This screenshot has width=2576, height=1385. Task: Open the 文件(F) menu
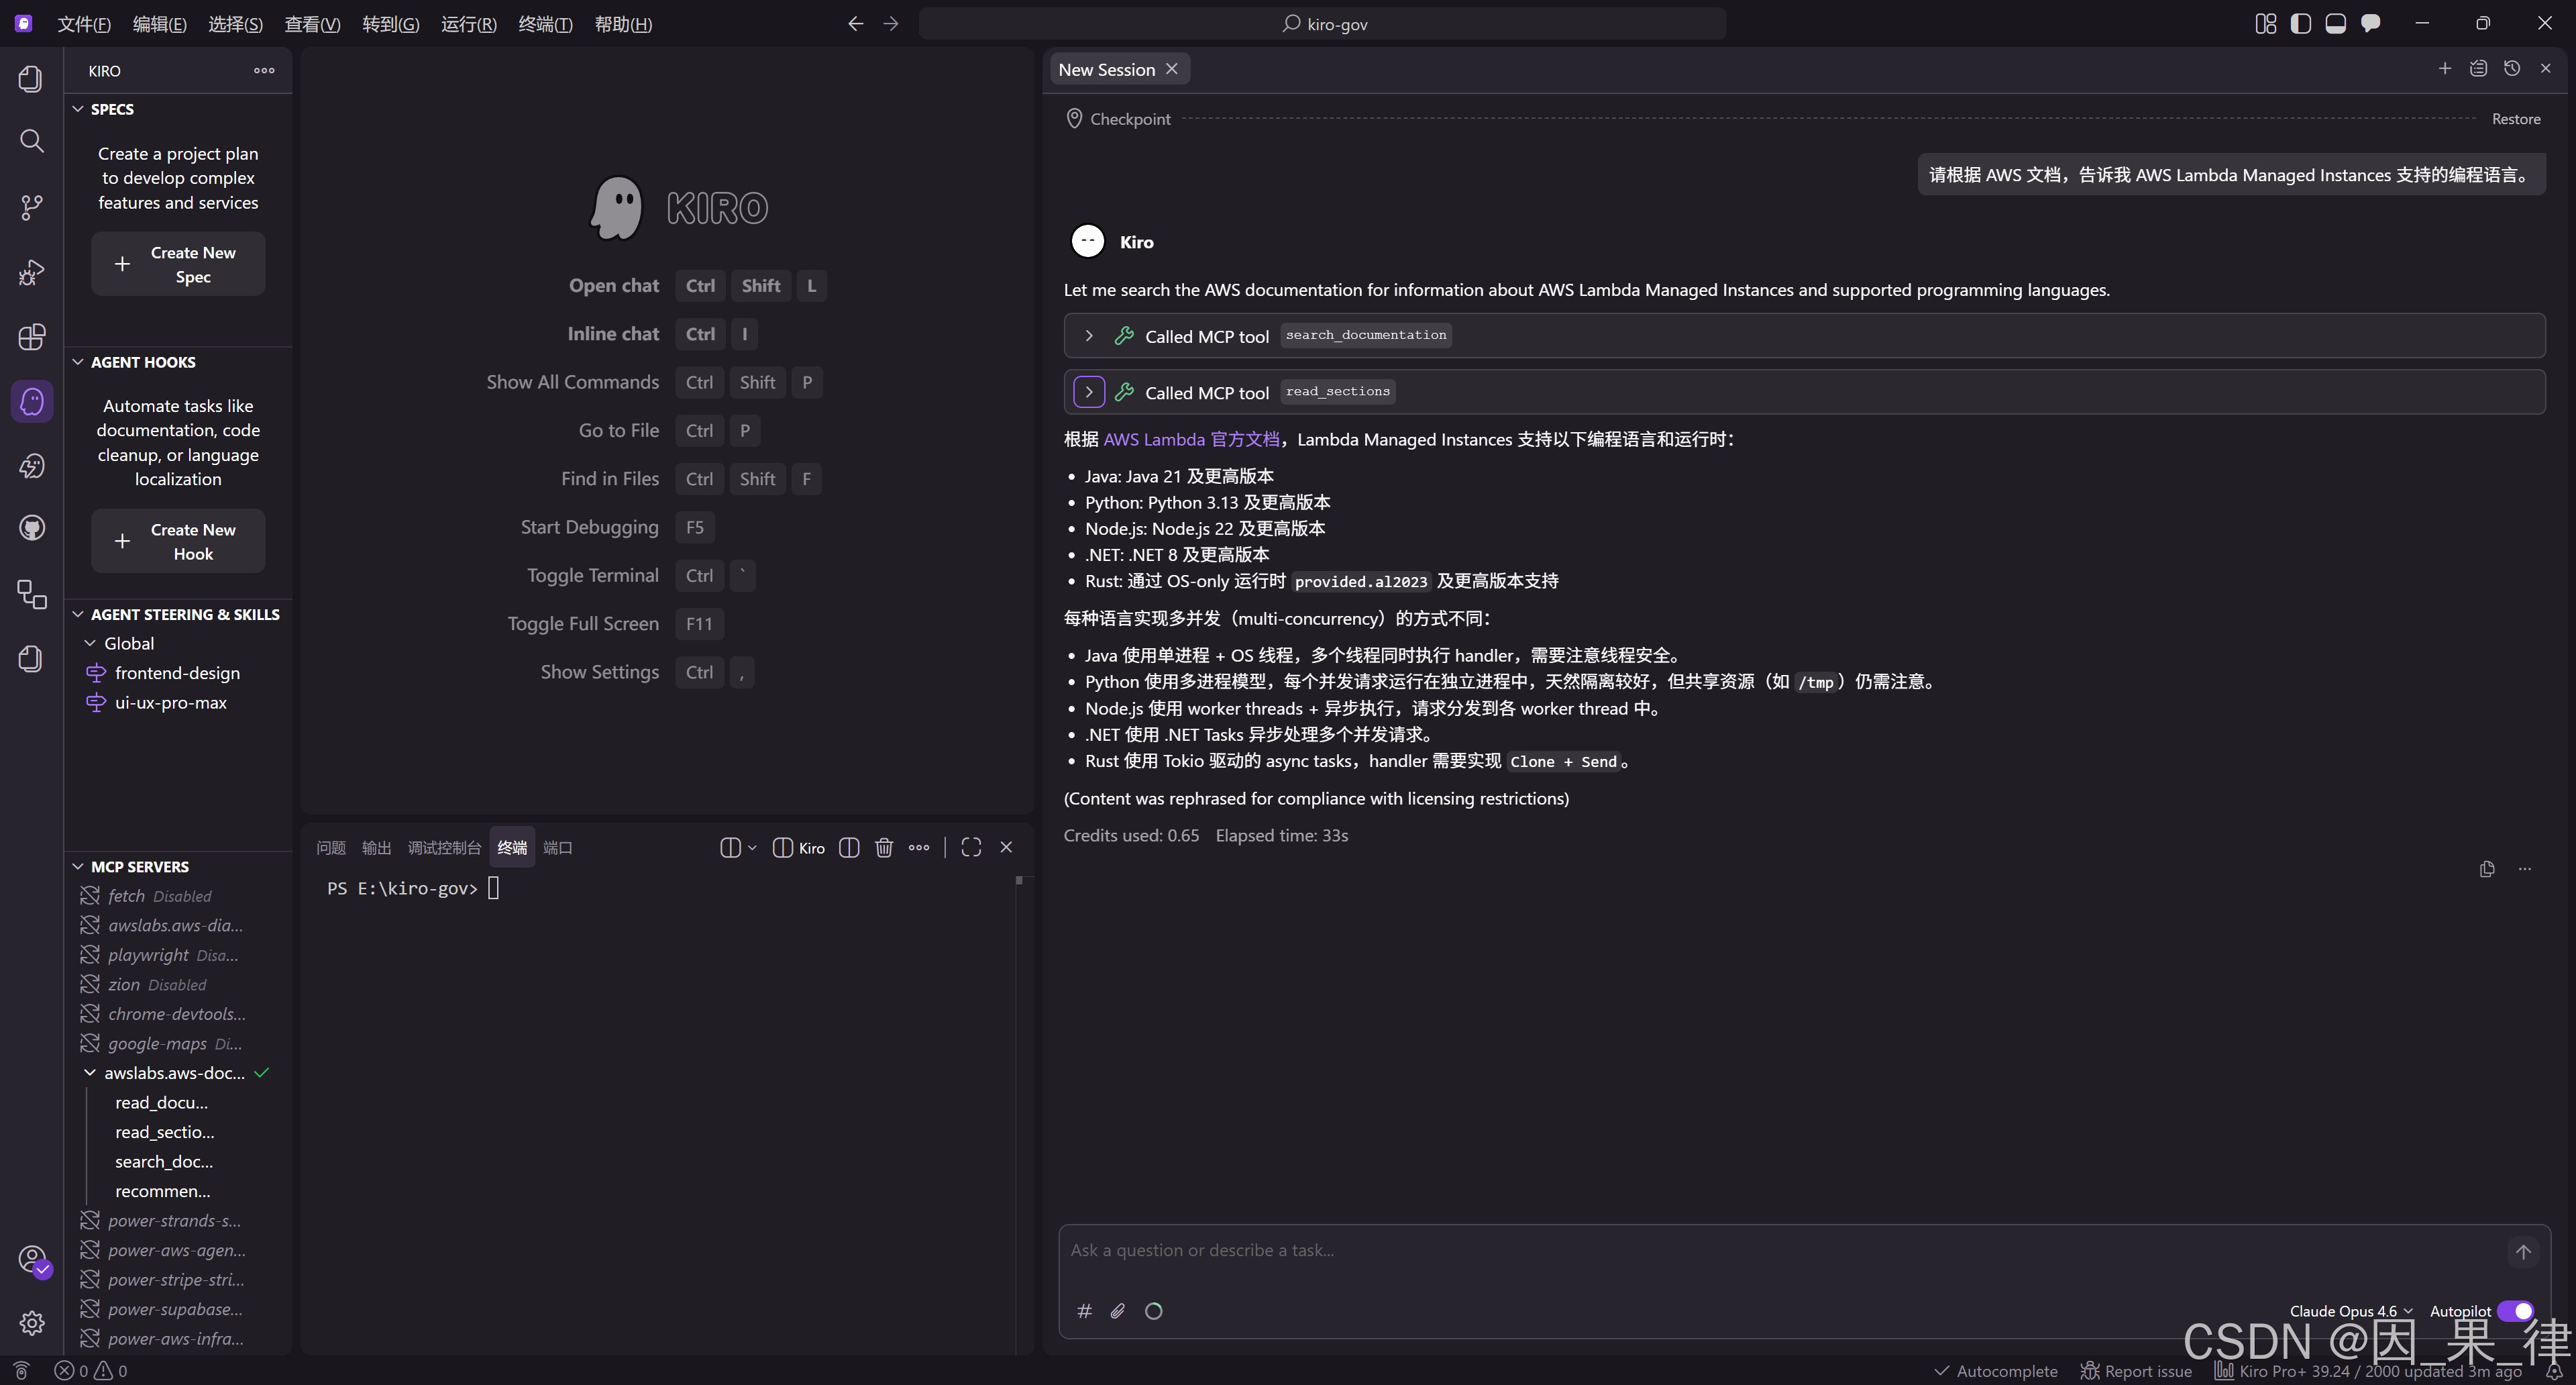pos(84,23)
